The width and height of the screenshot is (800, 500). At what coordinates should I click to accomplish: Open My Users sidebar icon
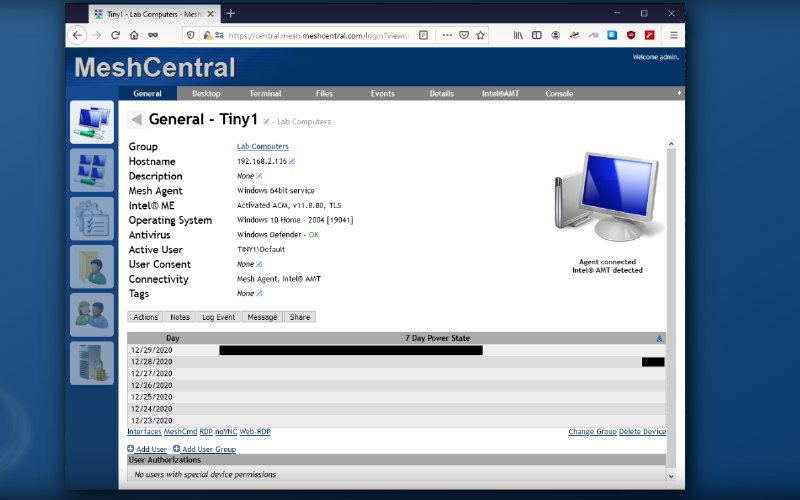[92, 315]
